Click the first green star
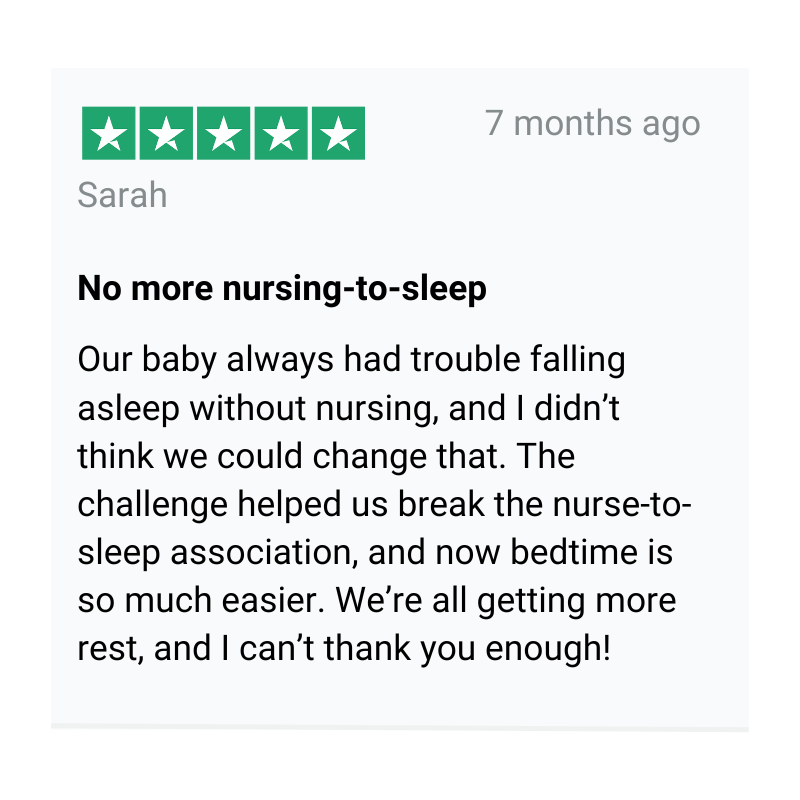 108,134
